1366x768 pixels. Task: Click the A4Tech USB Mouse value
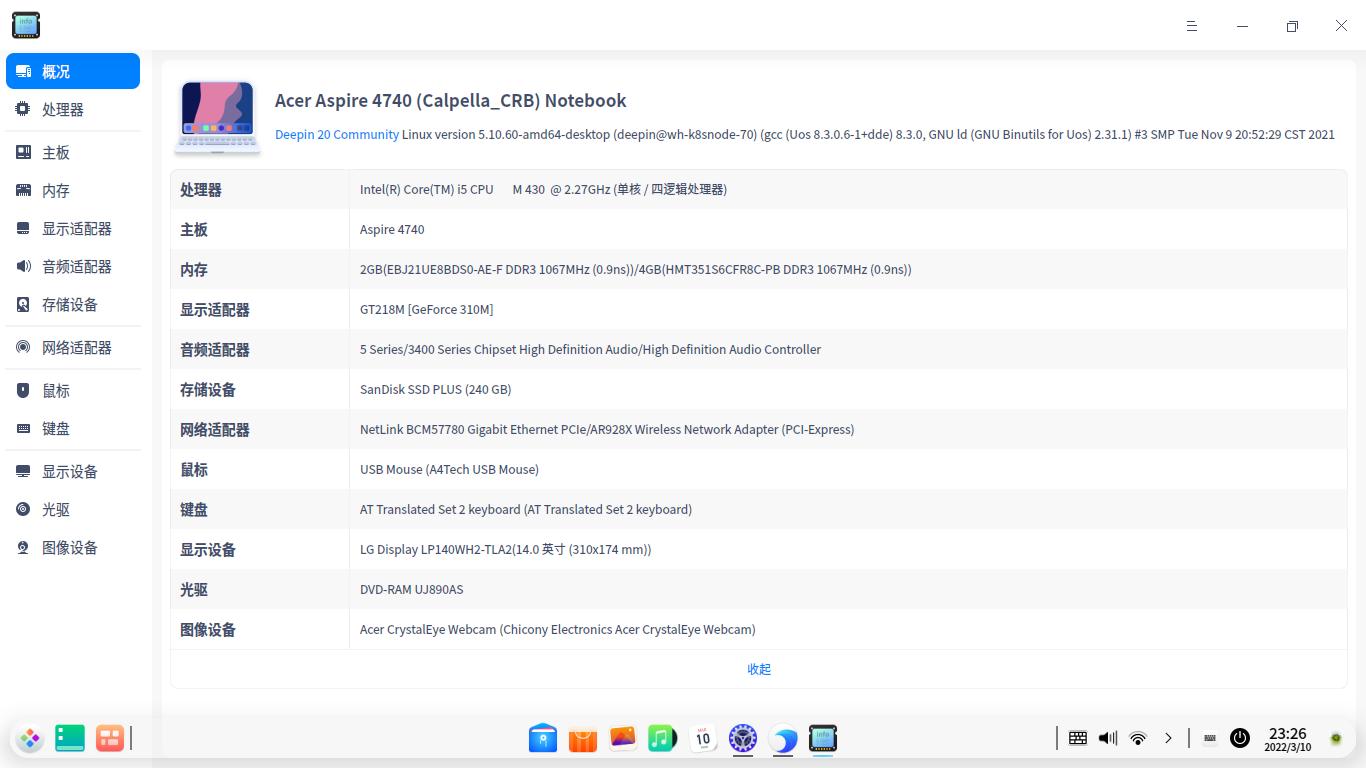[449, 469]
